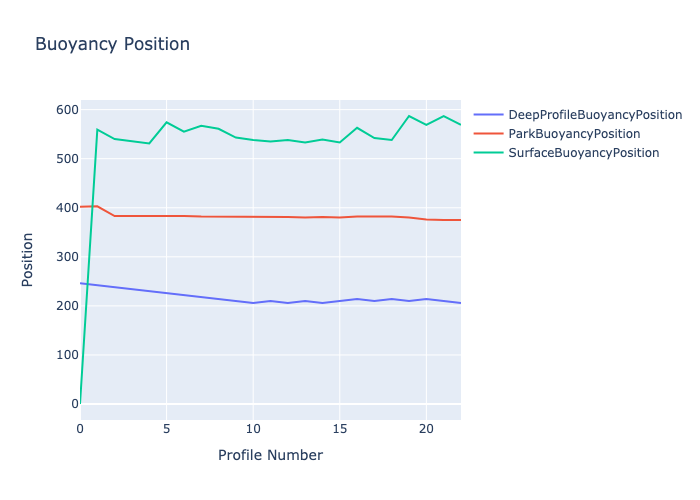Select the "Buoyancy Position" chart title
This screenshot has height=500, width=700.
pos(112,44)
